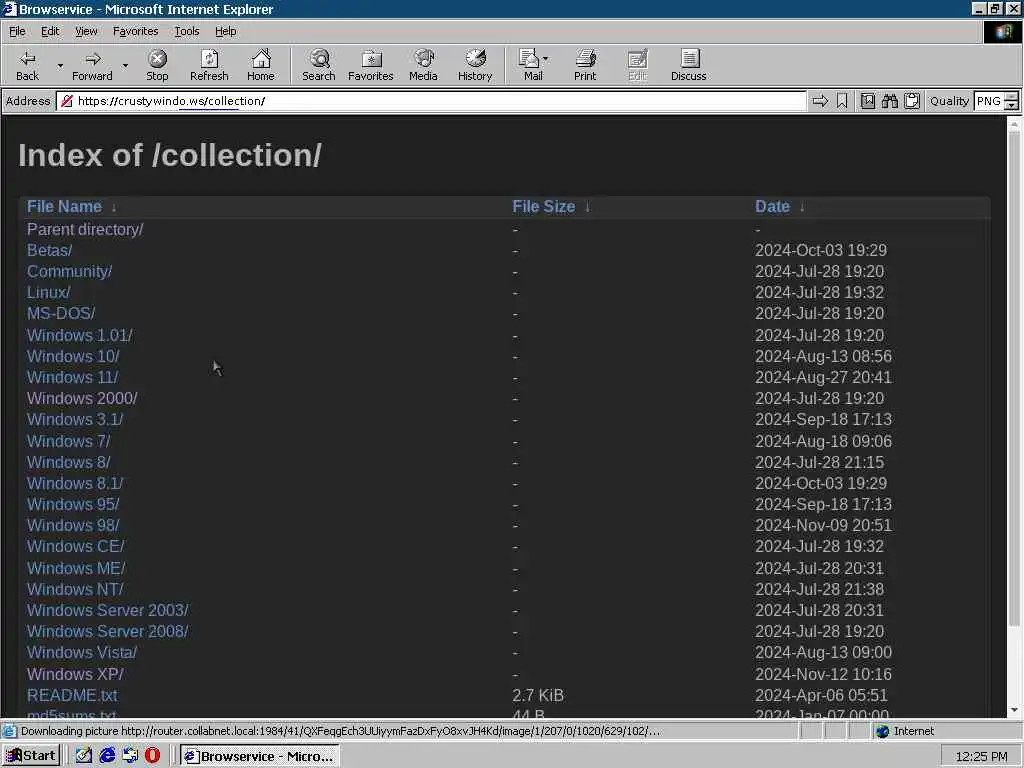Open the Community/ folder link
Image resolution: width=1024 pixels, height=768 pixels.
(69, 272)
